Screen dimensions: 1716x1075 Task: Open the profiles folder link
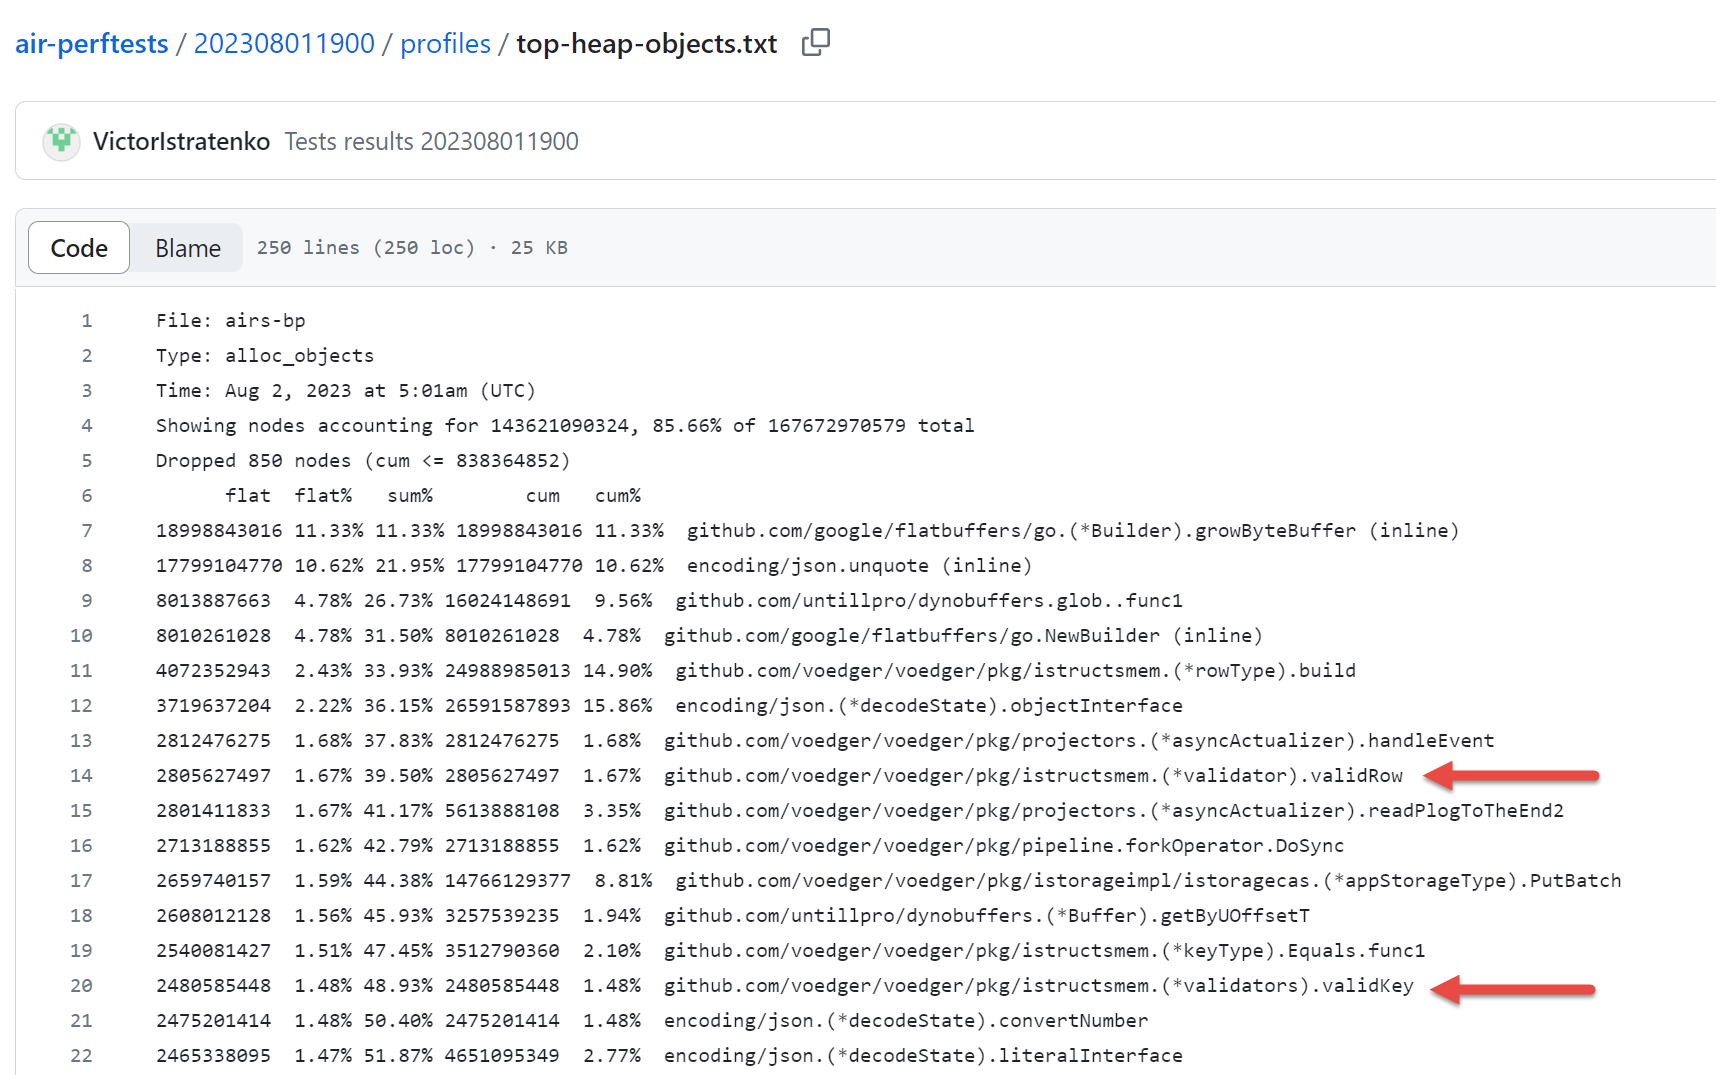point(445,43)
